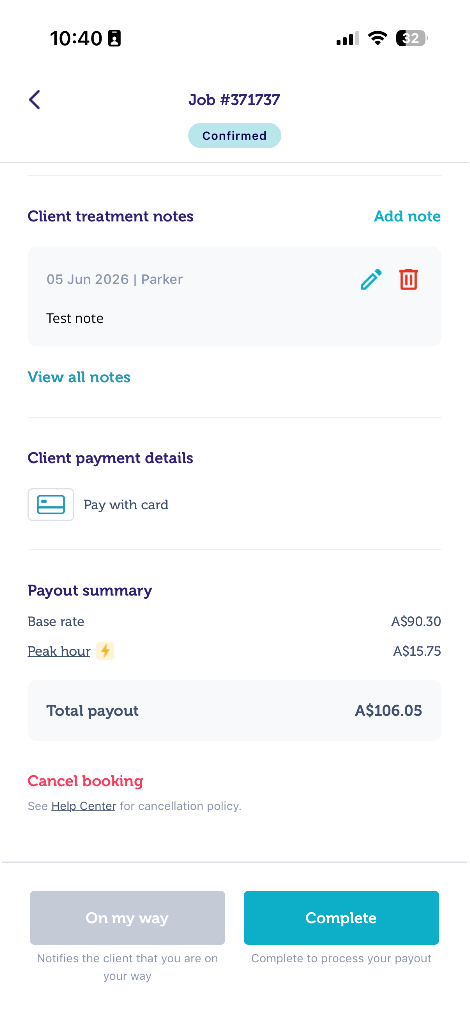Screen dimensions: 470x1024
Task: Click the Complete button
Action: pos(341,918)
